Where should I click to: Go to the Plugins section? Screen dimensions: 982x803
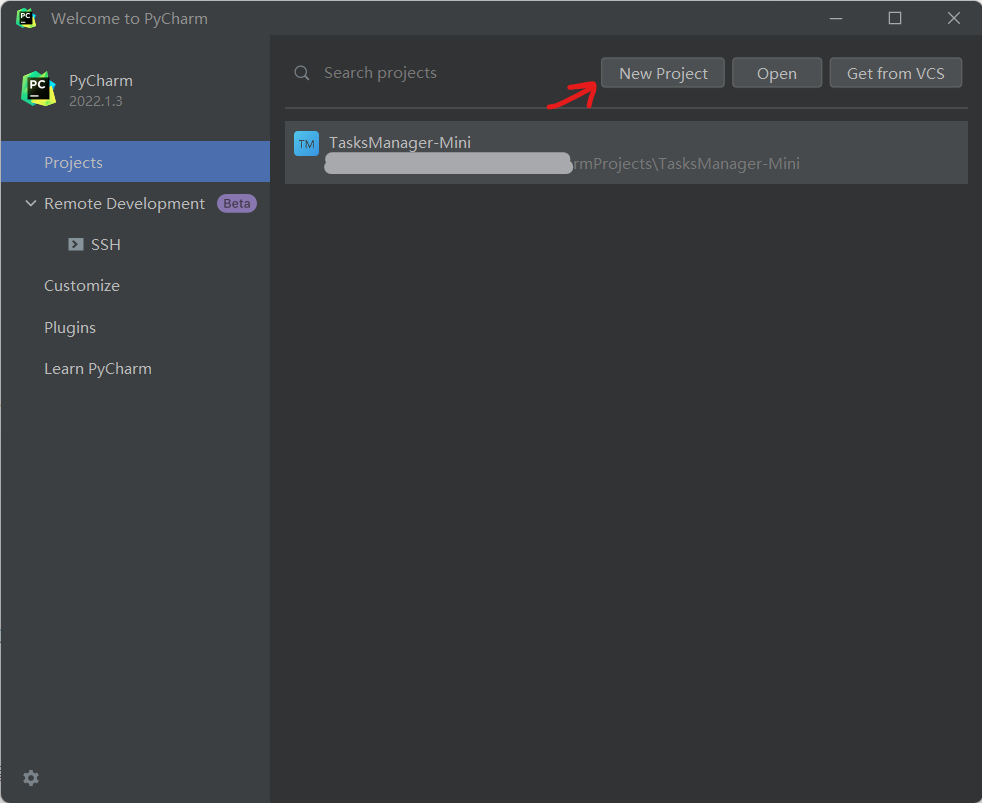(70, 328)
